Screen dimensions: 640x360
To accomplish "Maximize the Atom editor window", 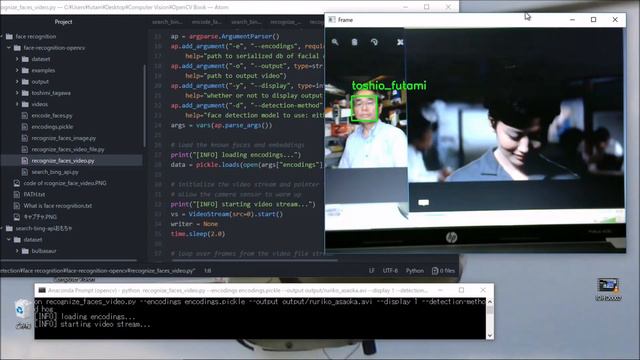I will click(x=427, y=7).
